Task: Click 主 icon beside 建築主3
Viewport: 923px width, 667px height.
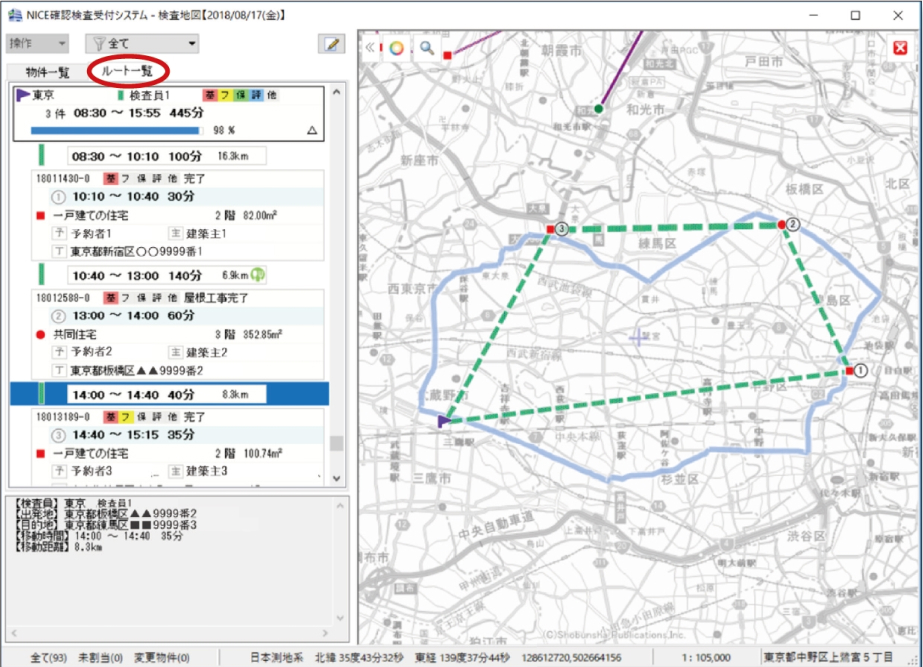Action: tap(175, 471)
